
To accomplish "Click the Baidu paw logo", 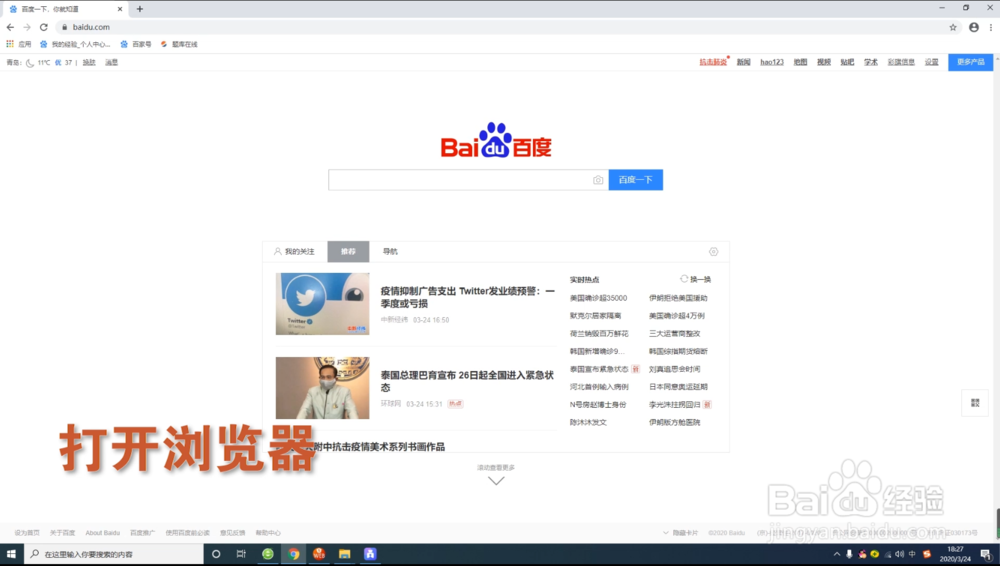I will [496, 140].
